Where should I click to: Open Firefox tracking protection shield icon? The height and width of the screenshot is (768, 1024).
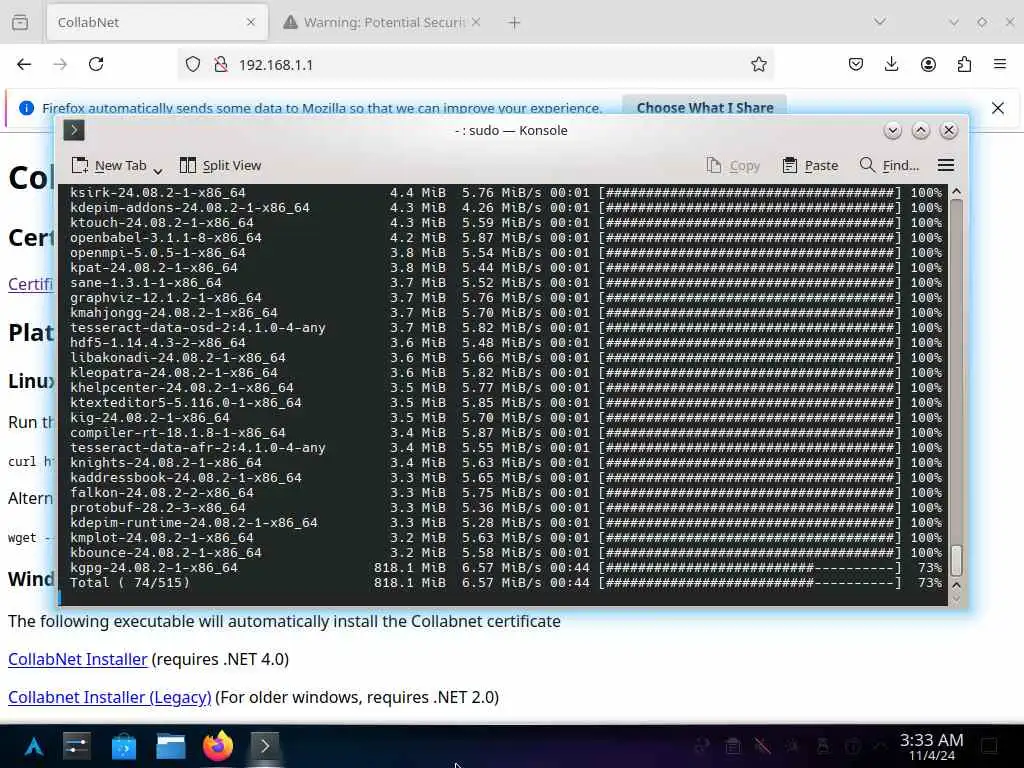[x=193, y=64]
